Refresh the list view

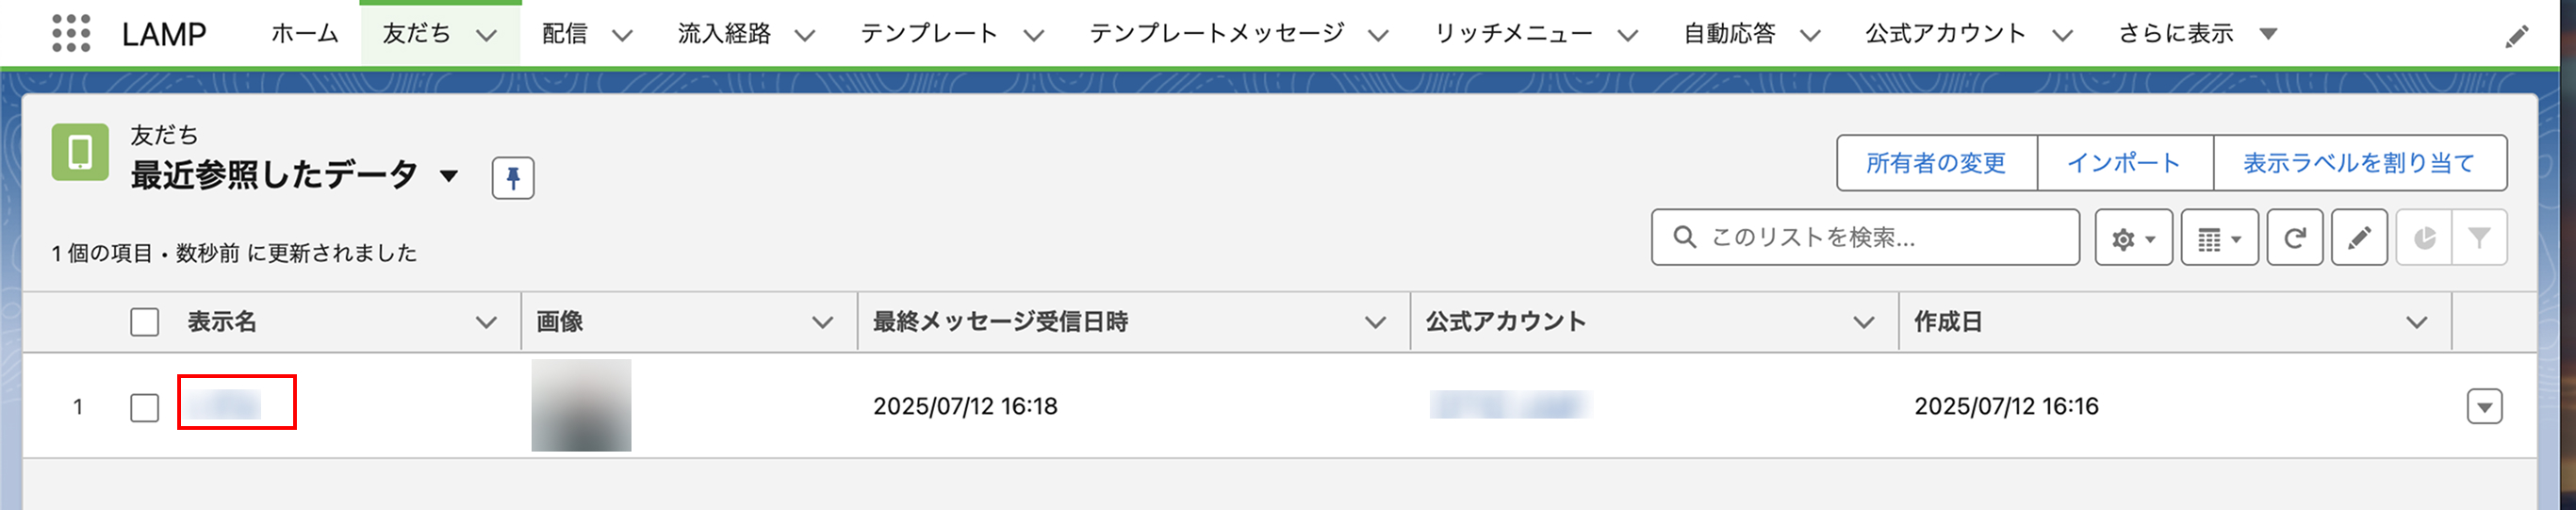pos(2294,238)
